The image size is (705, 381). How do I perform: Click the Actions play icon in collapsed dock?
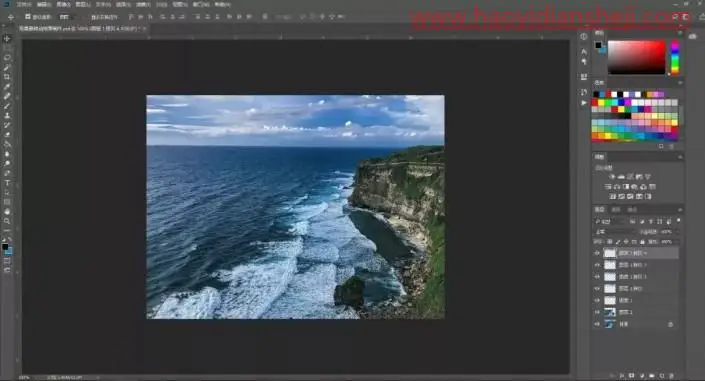pyautogui.click(x=584, y=103)
